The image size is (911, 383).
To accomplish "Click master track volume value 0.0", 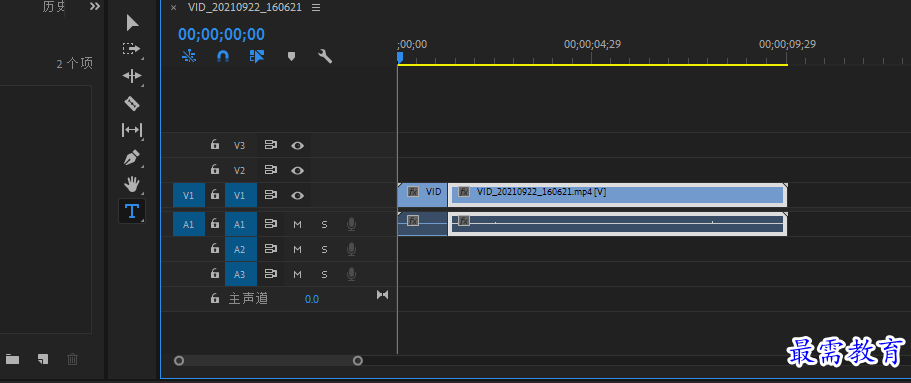I will [x=312, y=299].
